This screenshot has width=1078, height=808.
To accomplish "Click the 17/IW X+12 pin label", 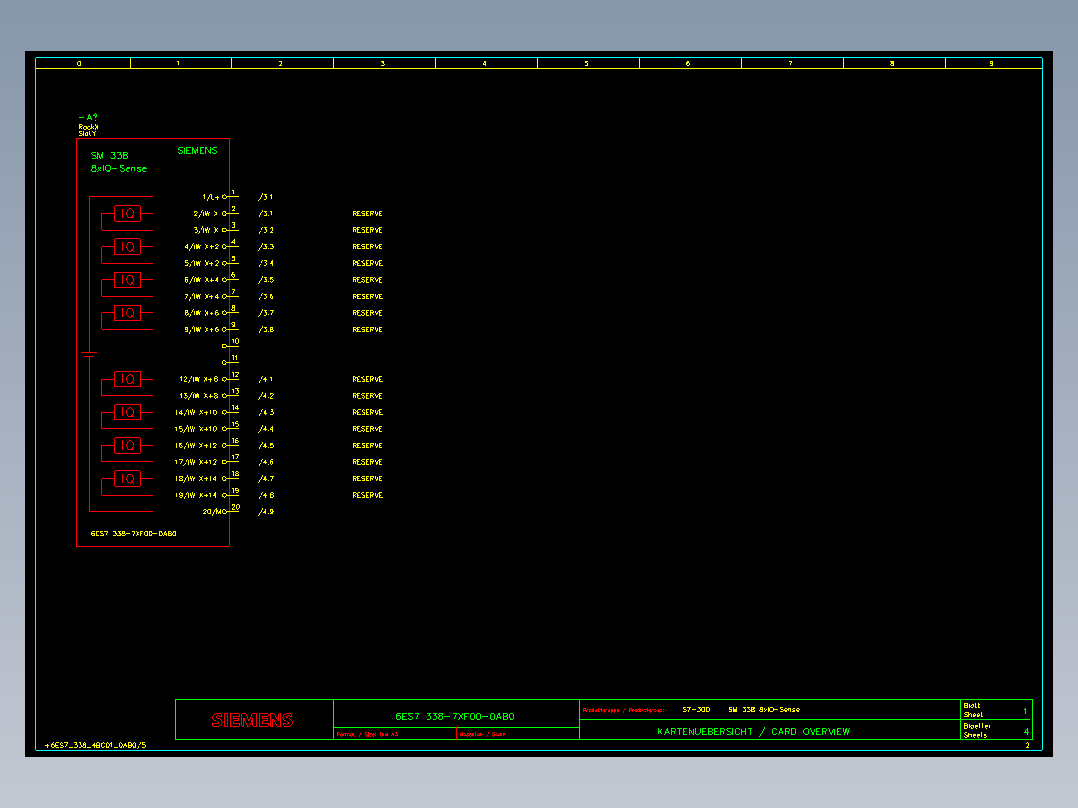I will tap(196, 462).
